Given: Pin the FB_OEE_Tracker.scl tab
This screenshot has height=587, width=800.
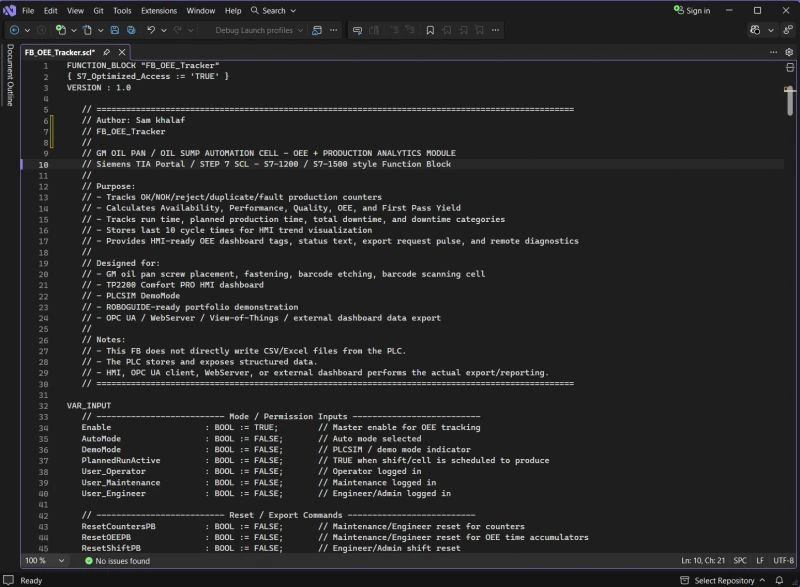Looking at the screenshot, I should [x=106, y=52].
